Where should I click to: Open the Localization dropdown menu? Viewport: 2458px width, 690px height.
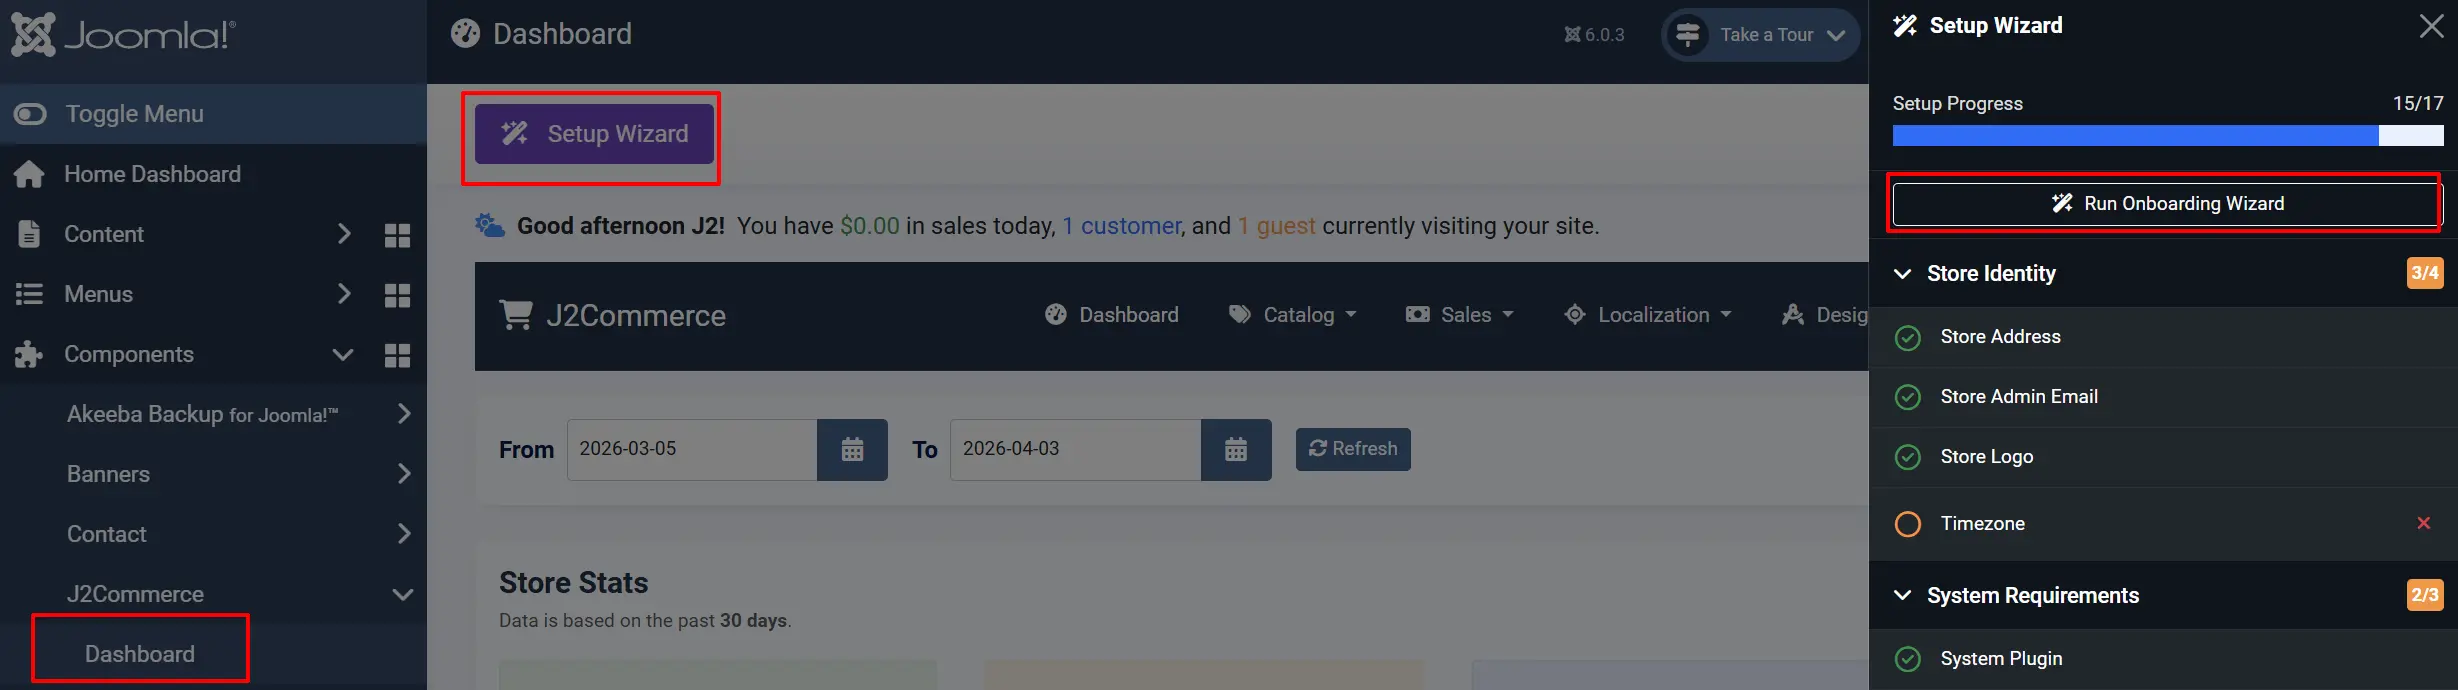click(x=1648, y=315)
